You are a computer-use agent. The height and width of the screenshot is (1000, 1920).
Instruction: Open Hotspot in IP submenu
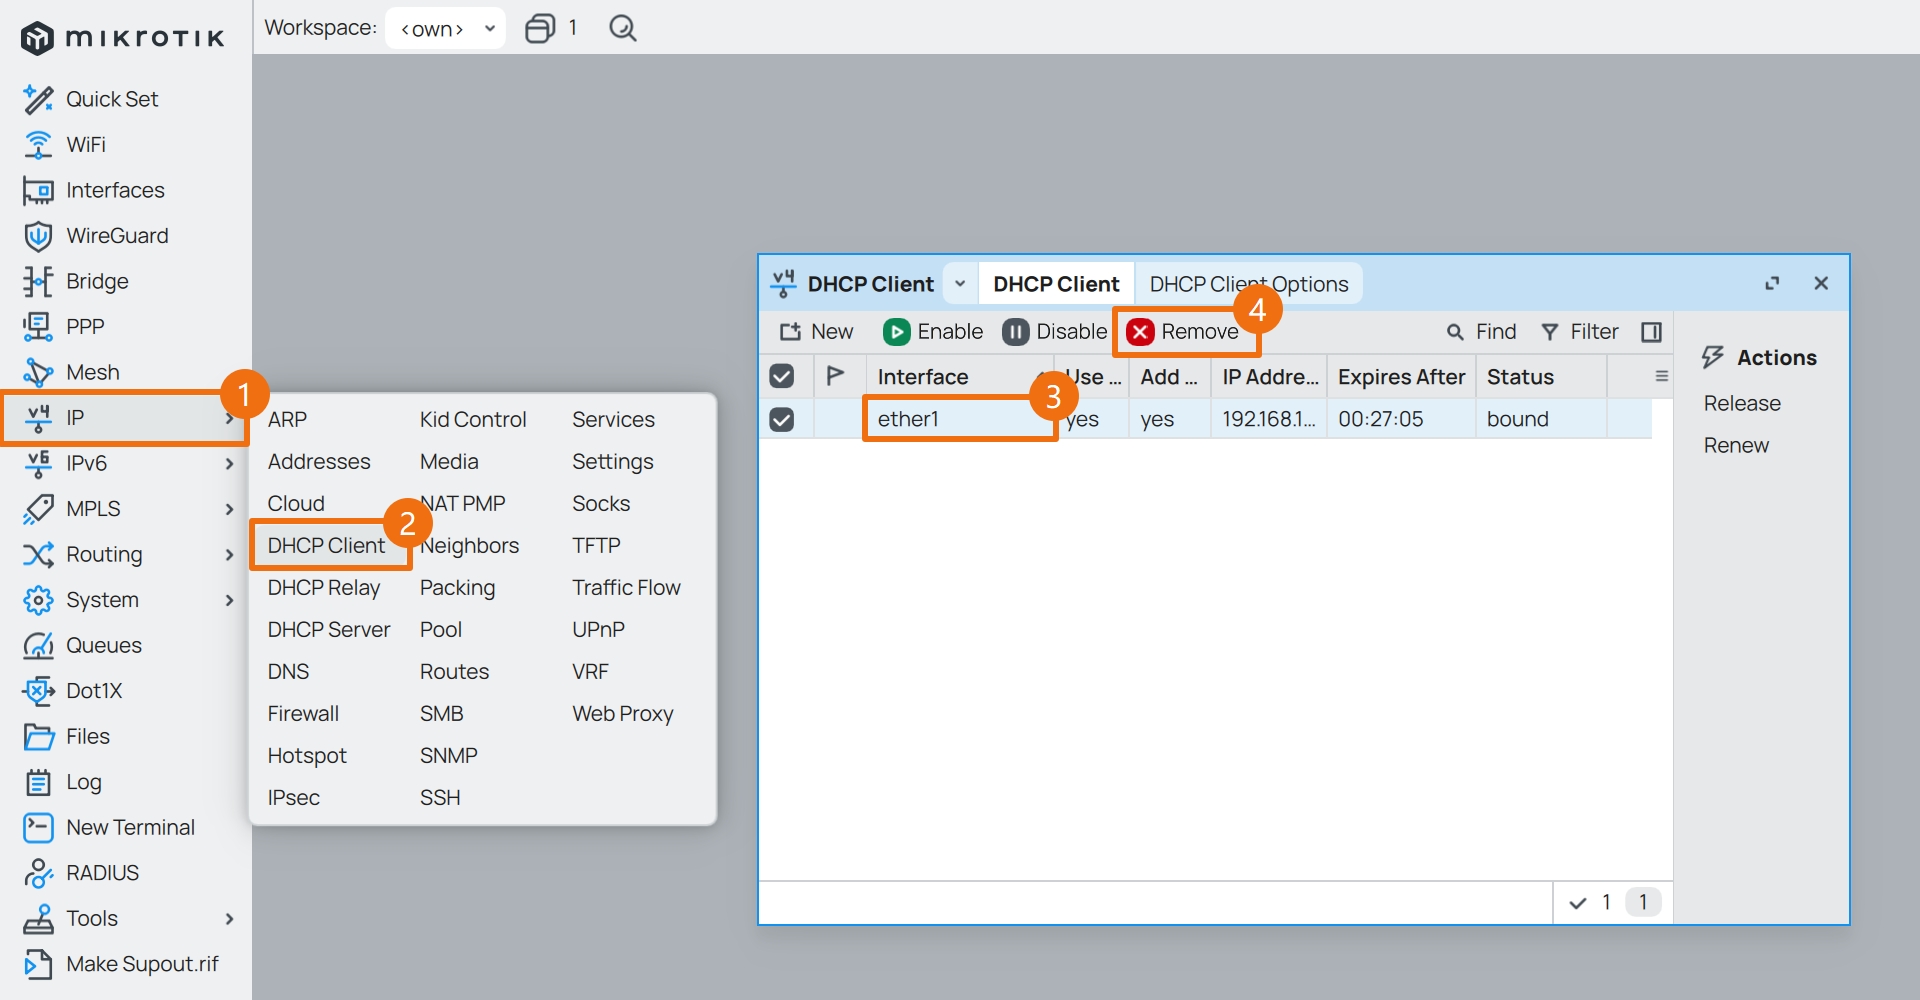[307, 756]
